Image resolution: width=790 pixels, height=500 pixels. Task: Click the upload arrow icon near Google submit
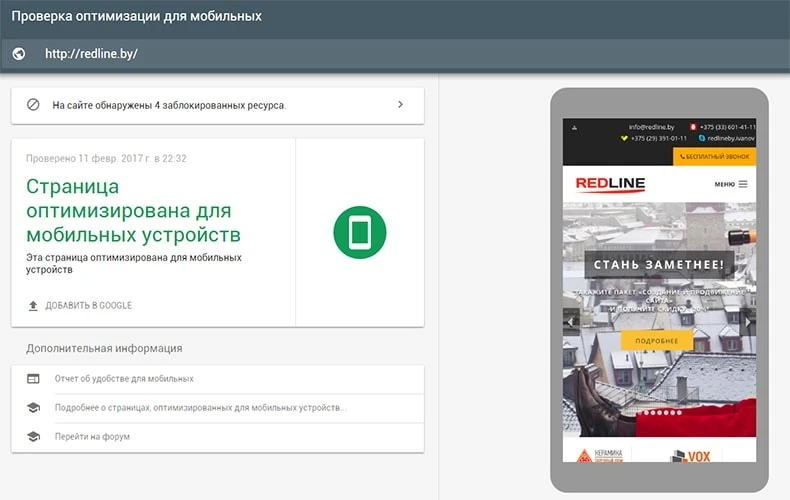click(33, 305)
